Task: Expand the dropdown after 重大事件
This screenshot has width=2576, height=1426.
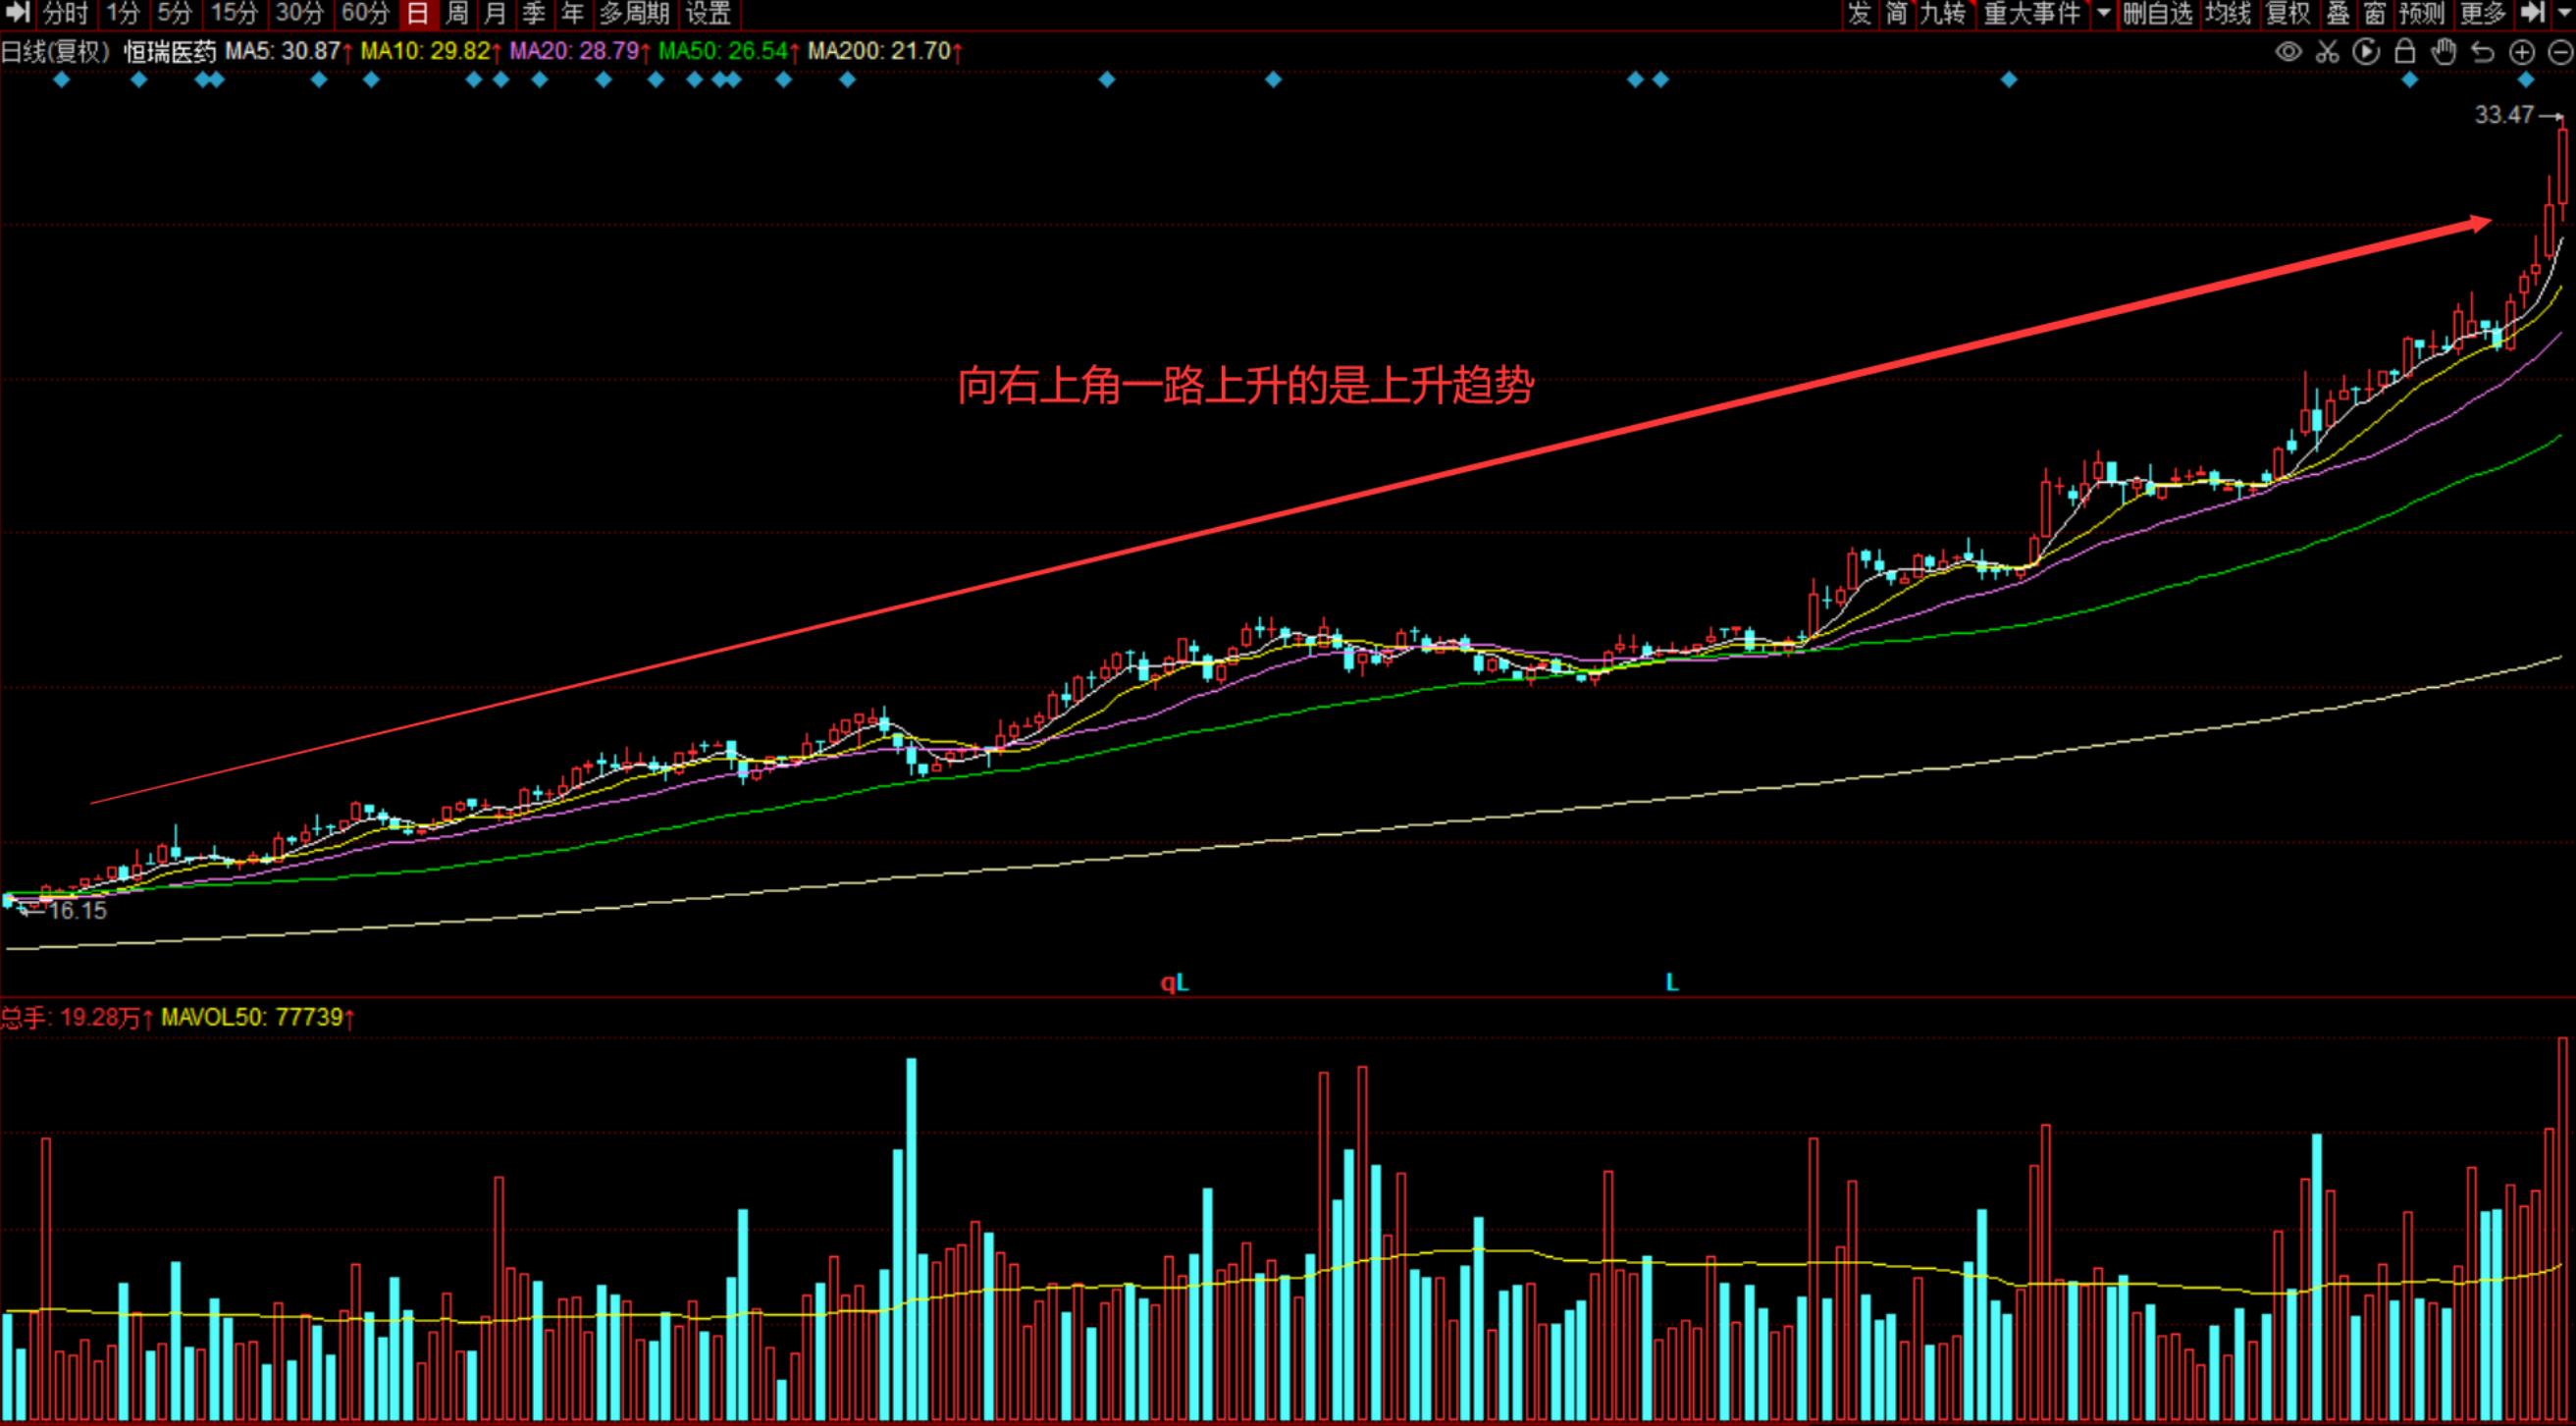Action: click(2103, 13)
